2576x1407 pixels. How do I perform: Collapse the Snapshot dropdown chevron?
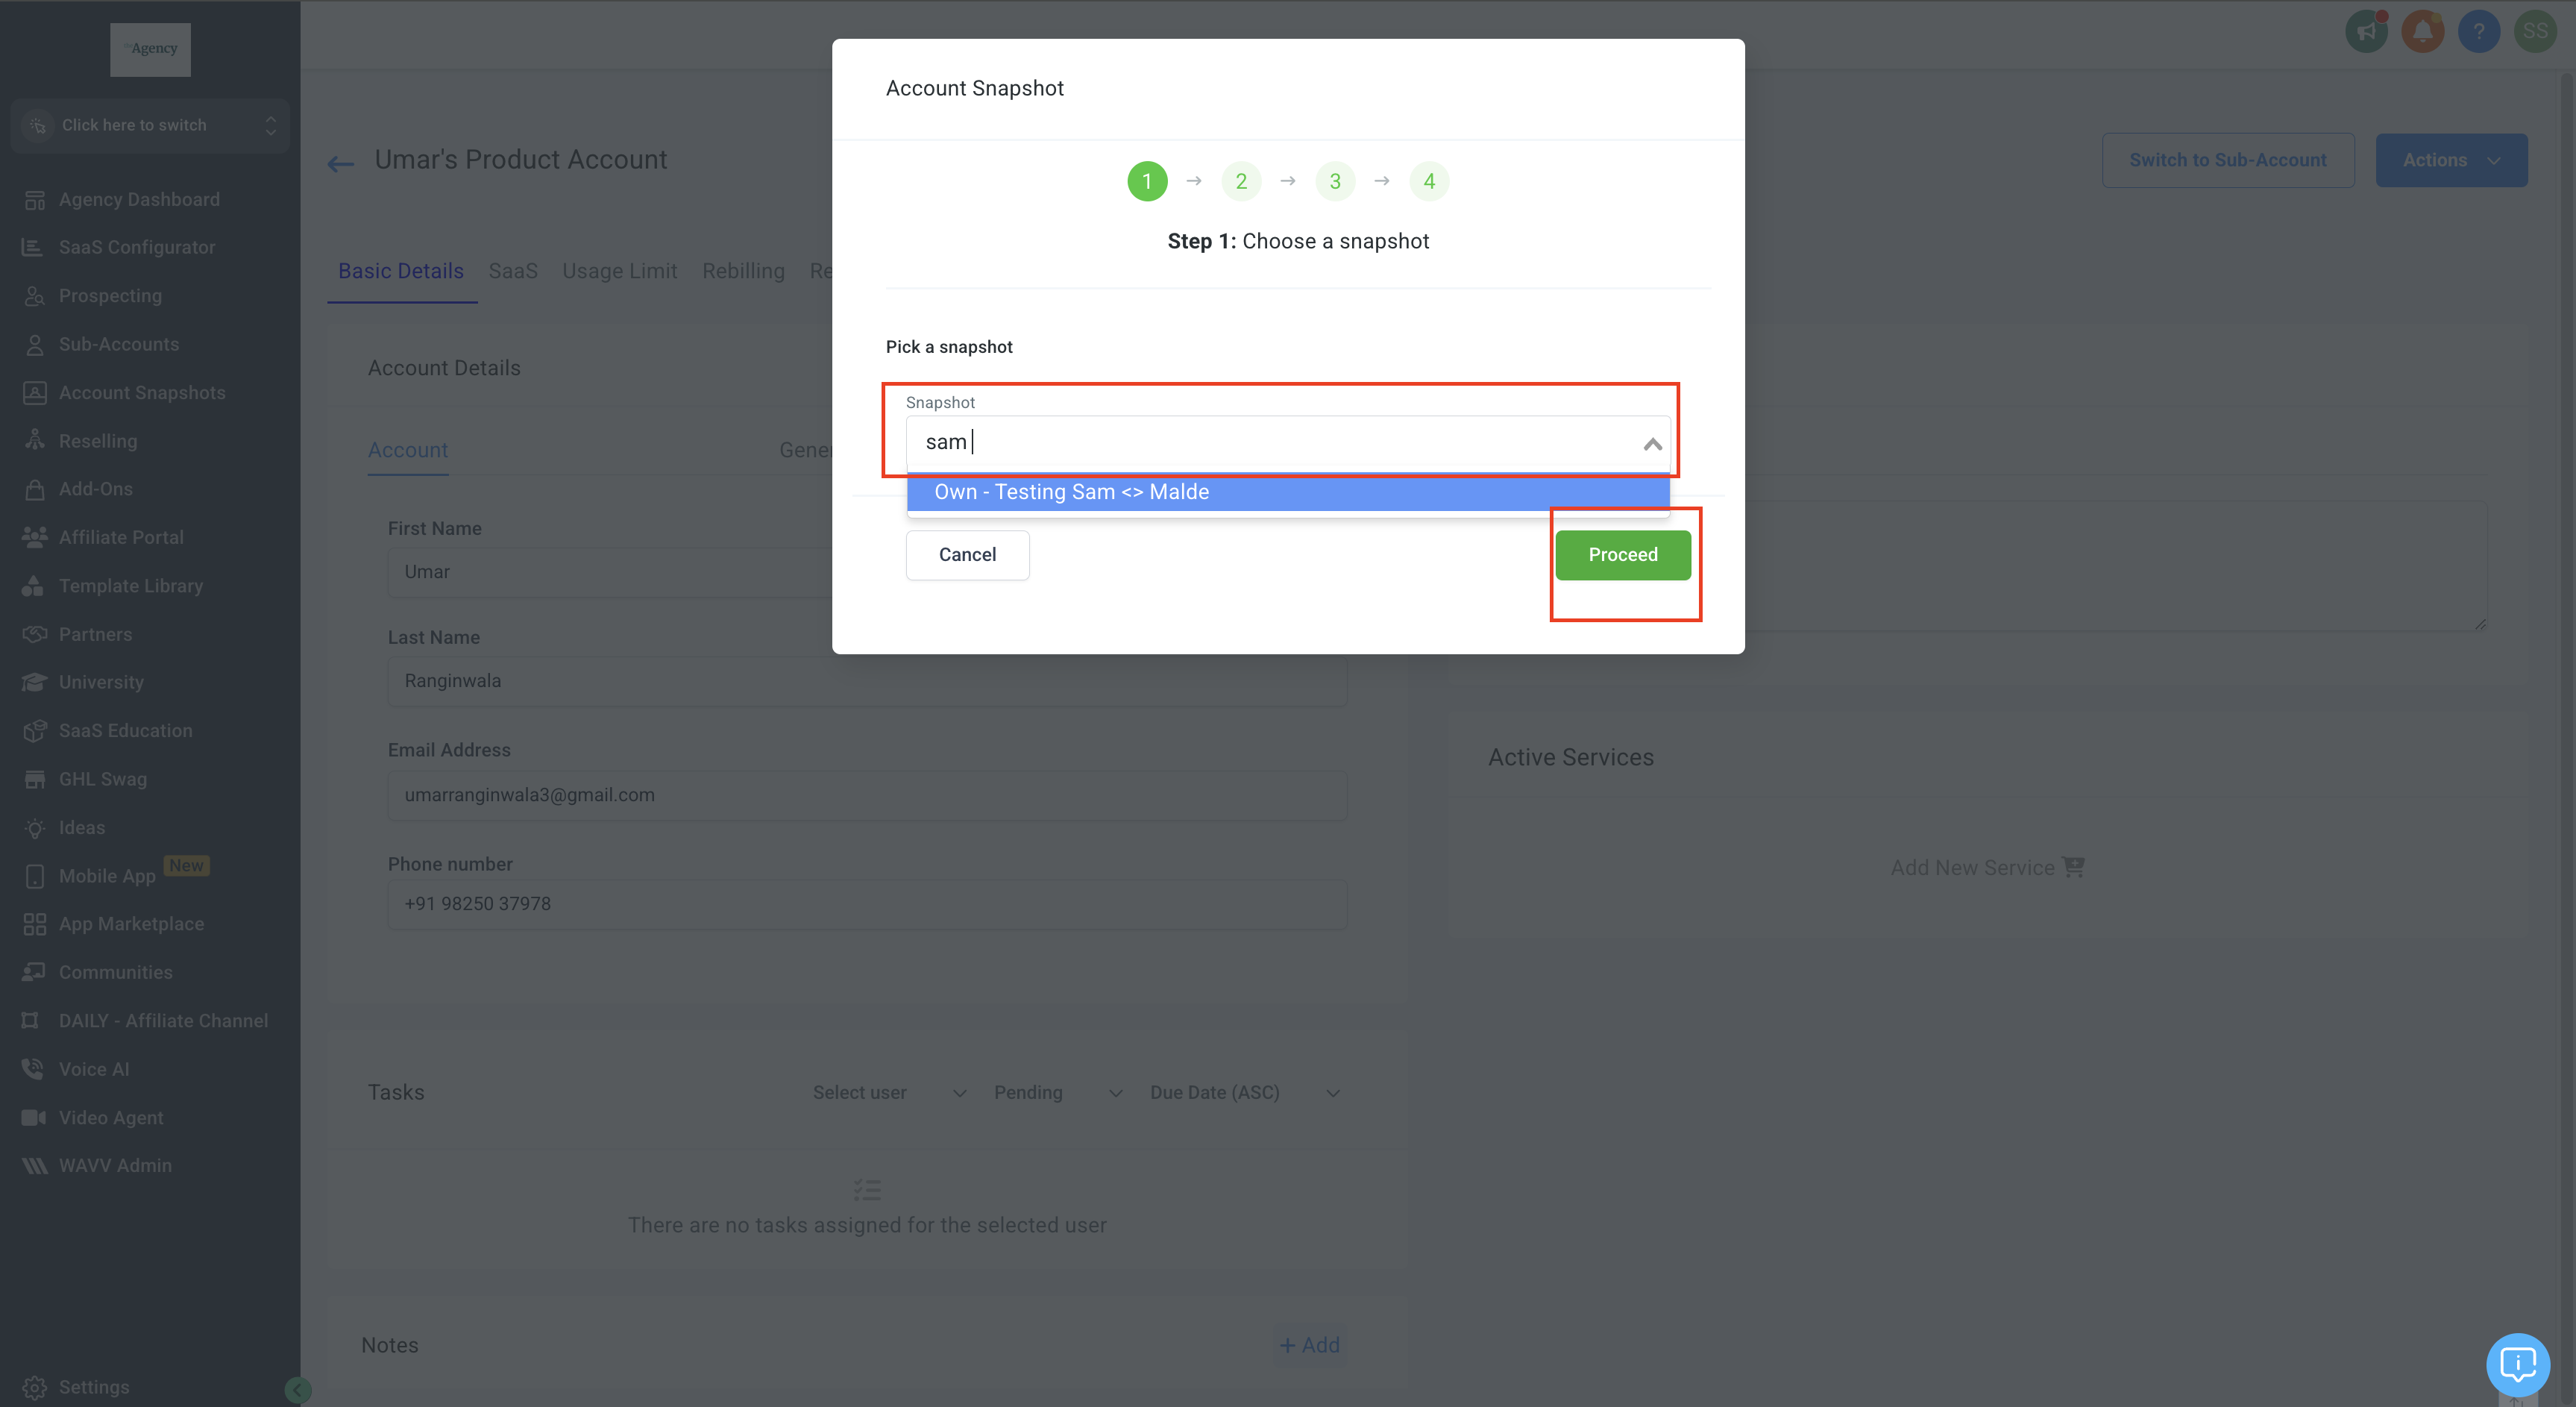click(1652, 443)
